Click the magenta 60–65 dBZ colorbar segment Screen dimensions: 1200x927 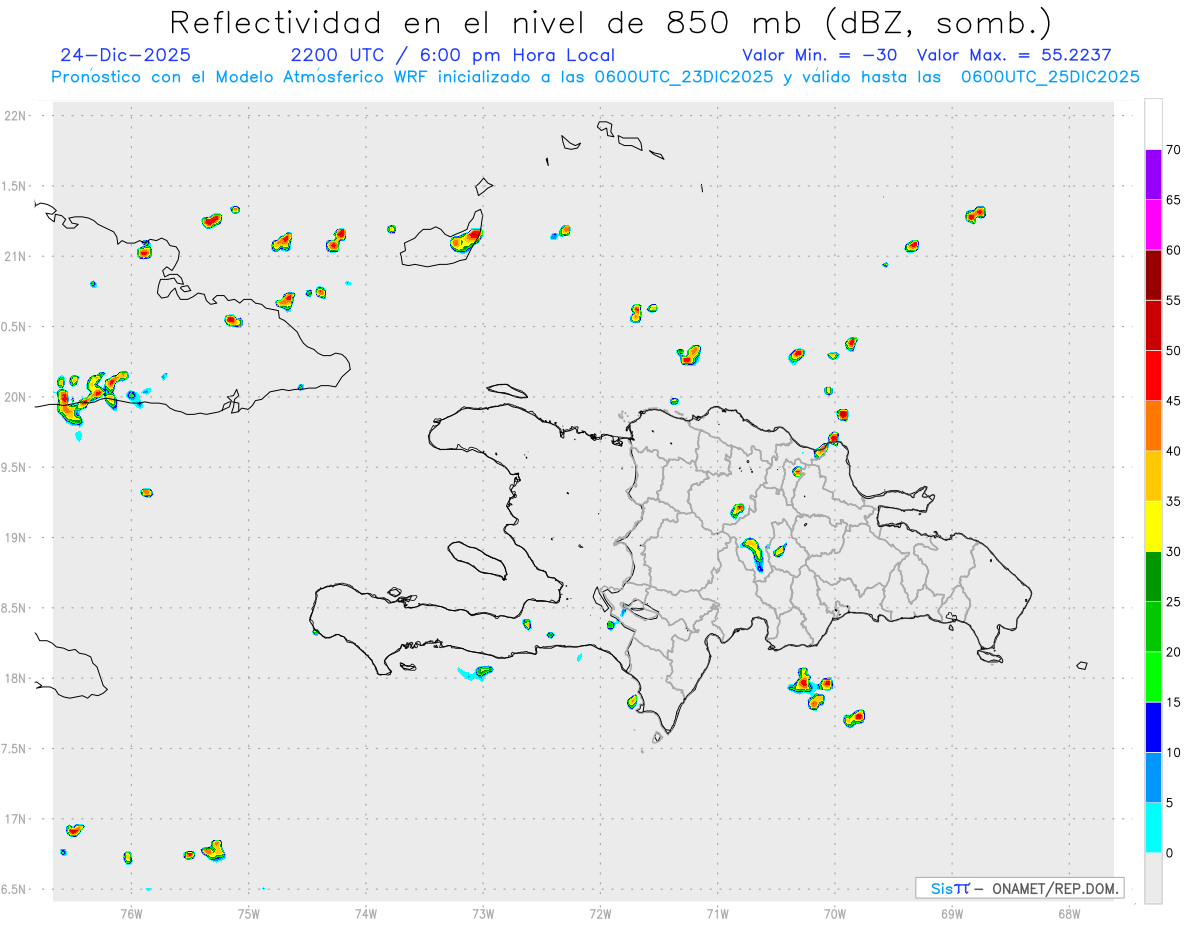click(1153, 225)
